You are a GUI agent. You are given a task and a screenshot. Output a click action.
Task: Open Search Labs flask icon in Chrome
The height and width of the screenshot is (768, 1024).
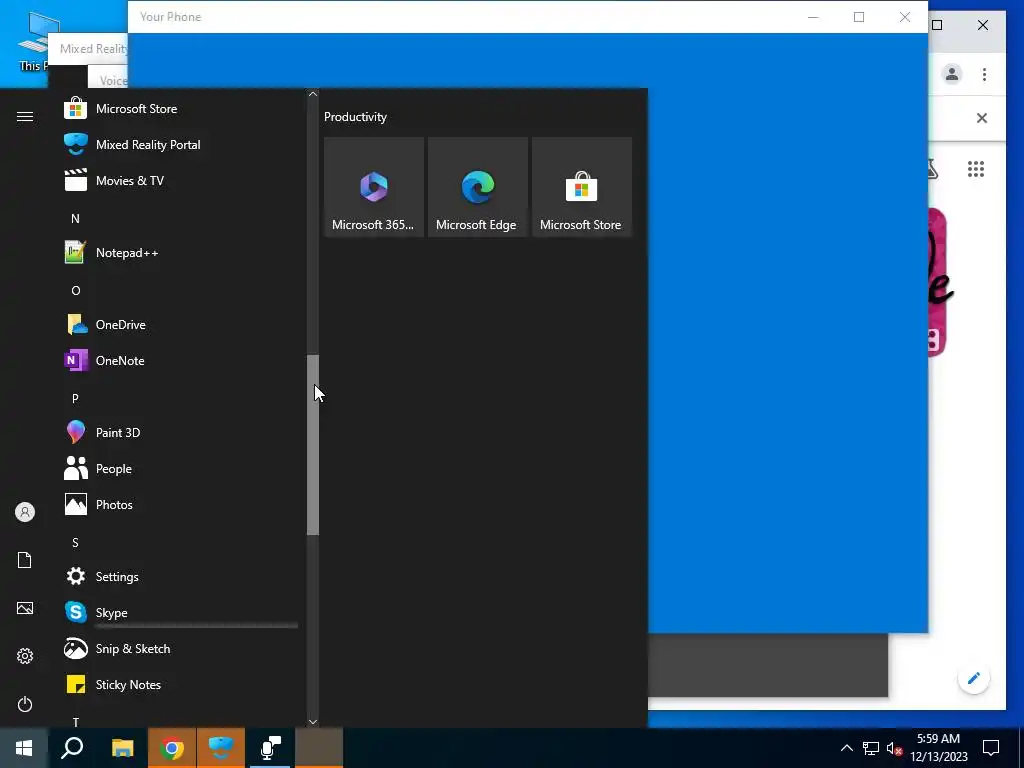click(x=933, y=169)
